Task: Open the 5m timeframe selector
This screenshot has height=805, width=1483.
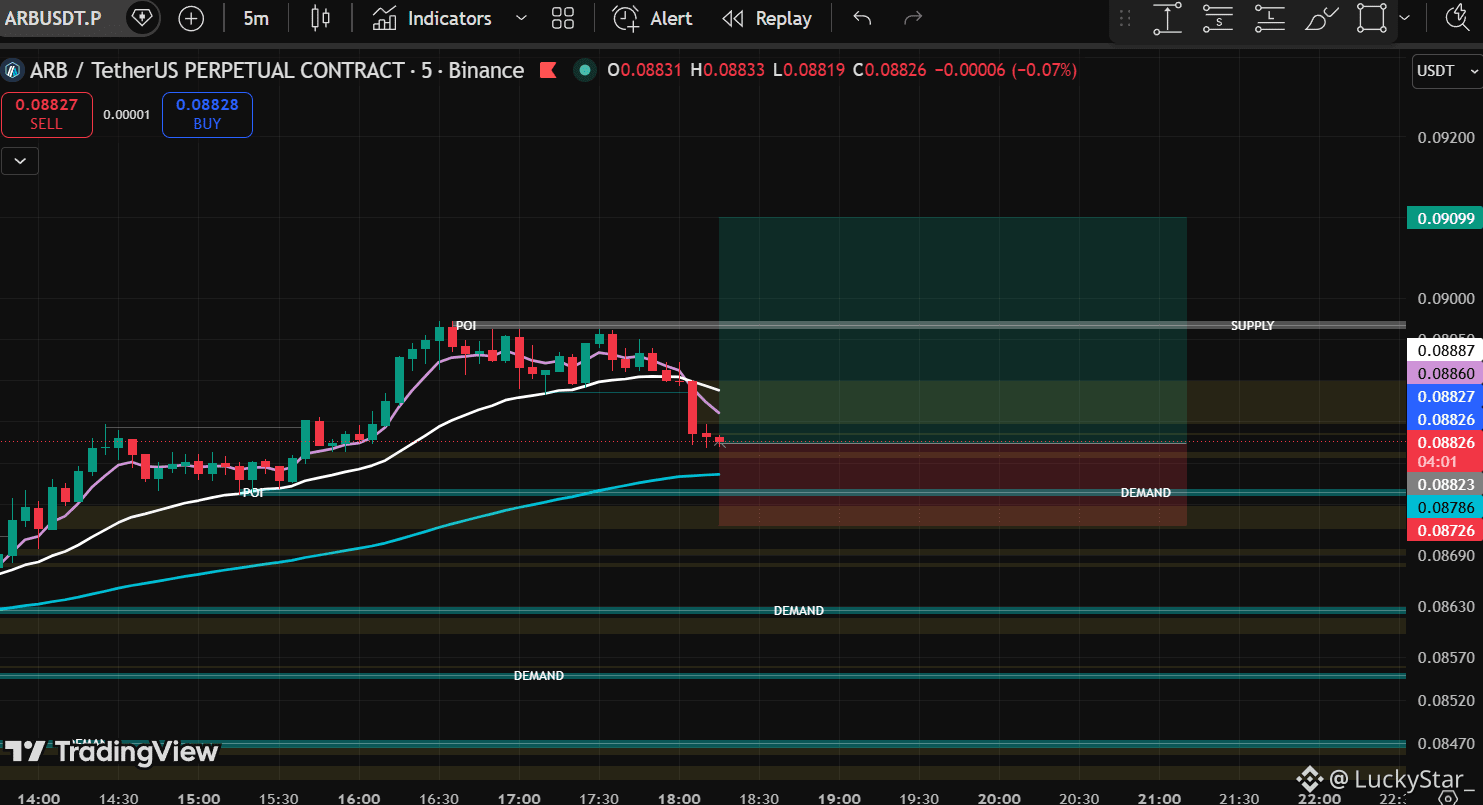Action: 256,18
